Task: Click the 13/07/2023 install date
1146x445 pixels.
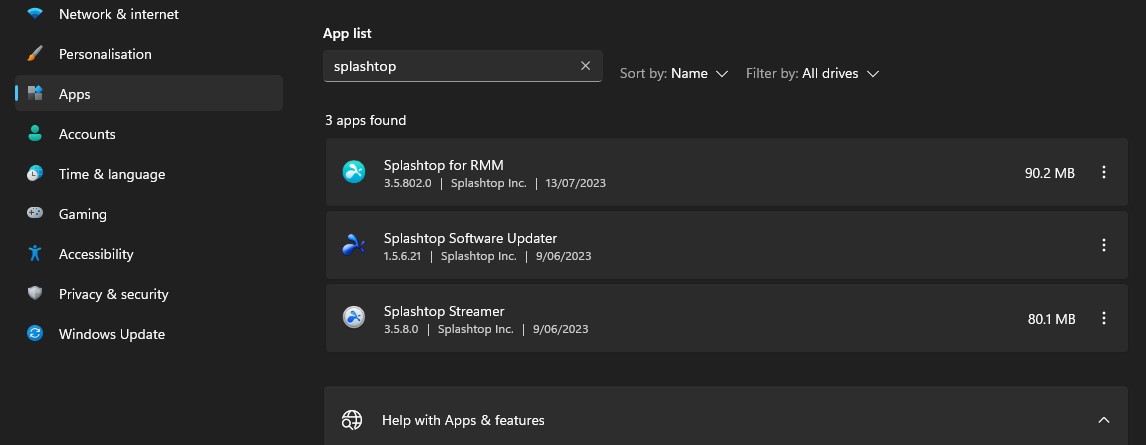Action: [576, 183]
